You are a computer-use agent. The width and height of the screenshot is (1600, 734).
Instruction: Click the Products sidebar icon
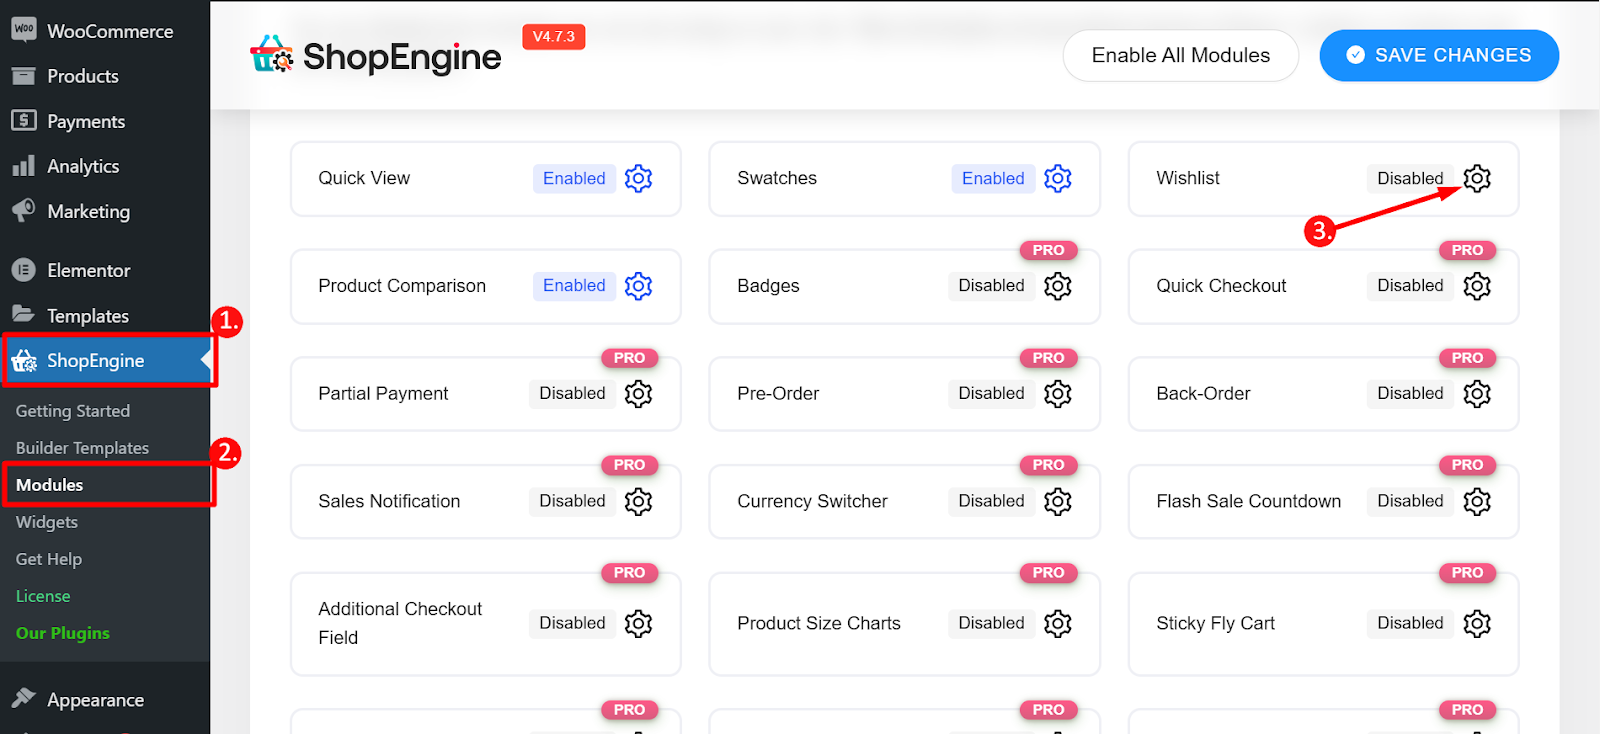pos(24,76)
